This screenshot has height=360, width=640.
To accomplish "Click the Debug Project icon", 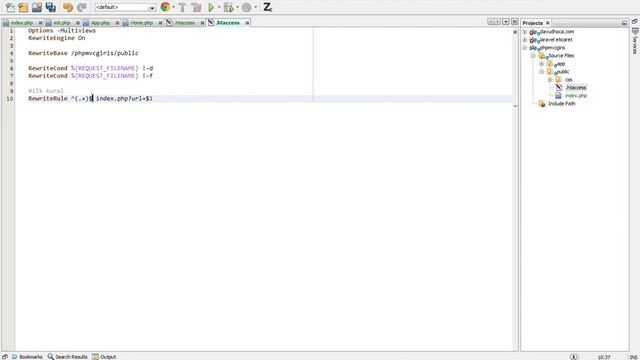I will (229, 7).
